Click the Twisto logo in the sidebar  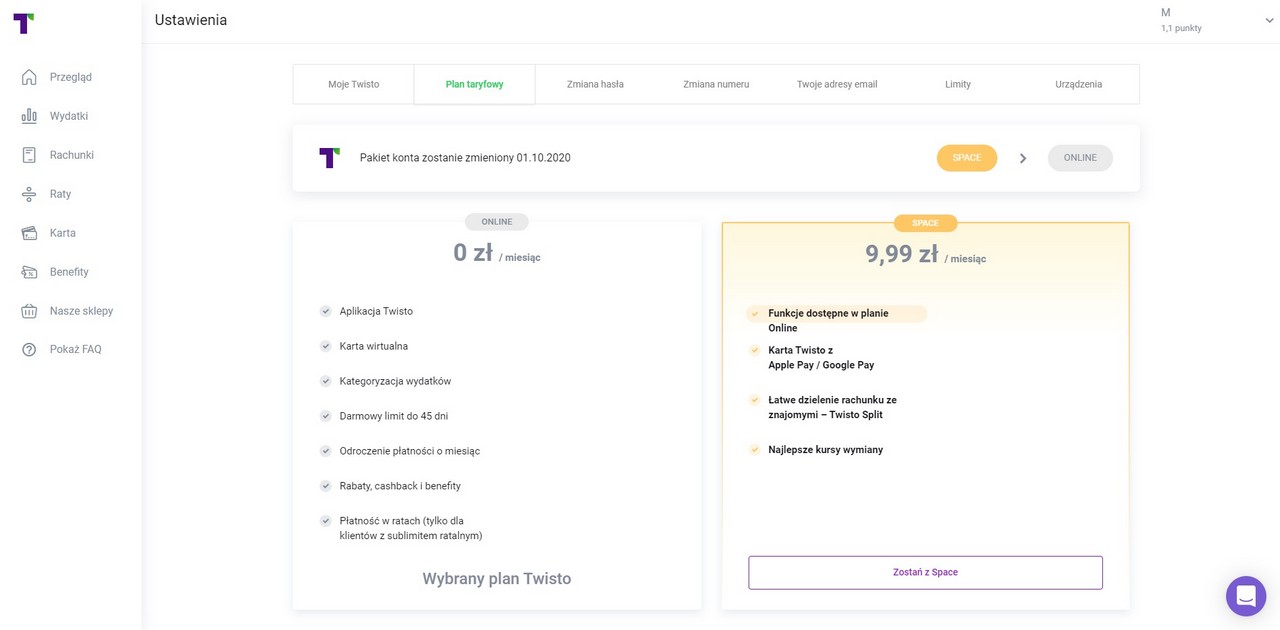[23, 23]
